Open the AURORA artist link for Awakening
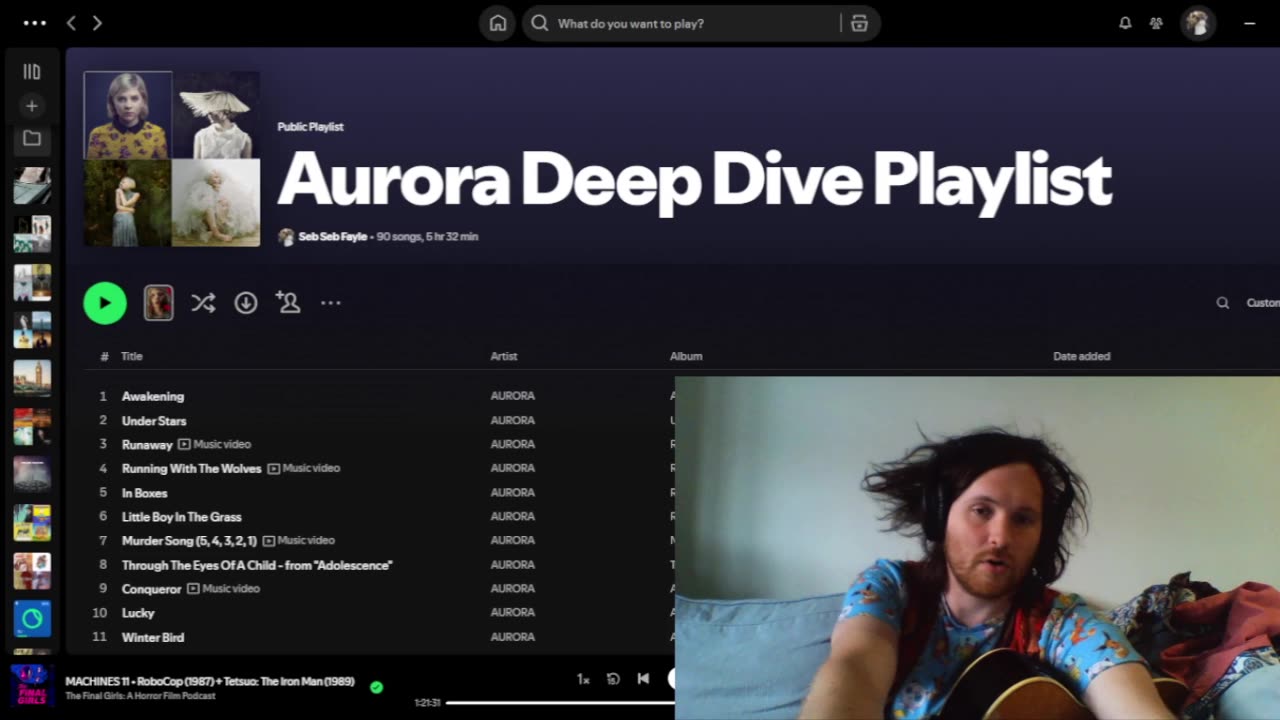The height and width of the screenshot is (720, 1280). point(512,396)
